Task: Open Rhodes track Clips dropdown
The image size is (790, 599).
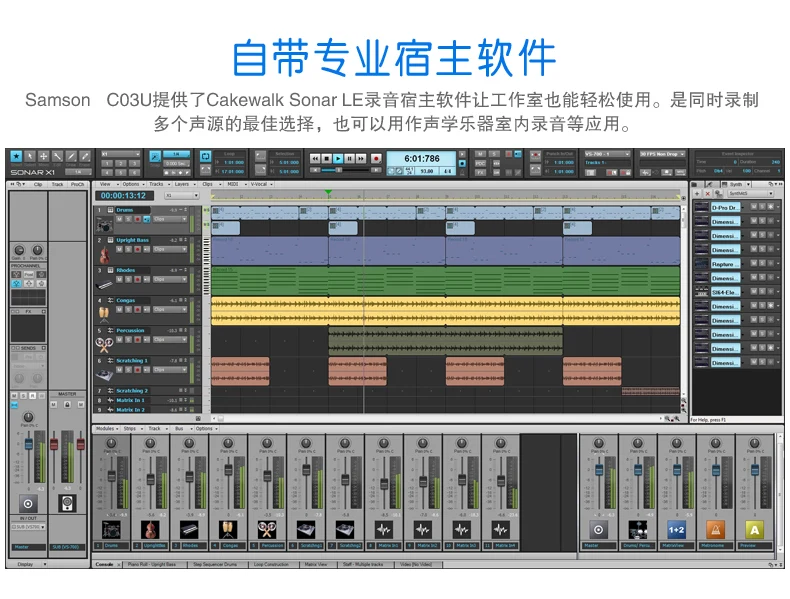Action: [170, 279]
